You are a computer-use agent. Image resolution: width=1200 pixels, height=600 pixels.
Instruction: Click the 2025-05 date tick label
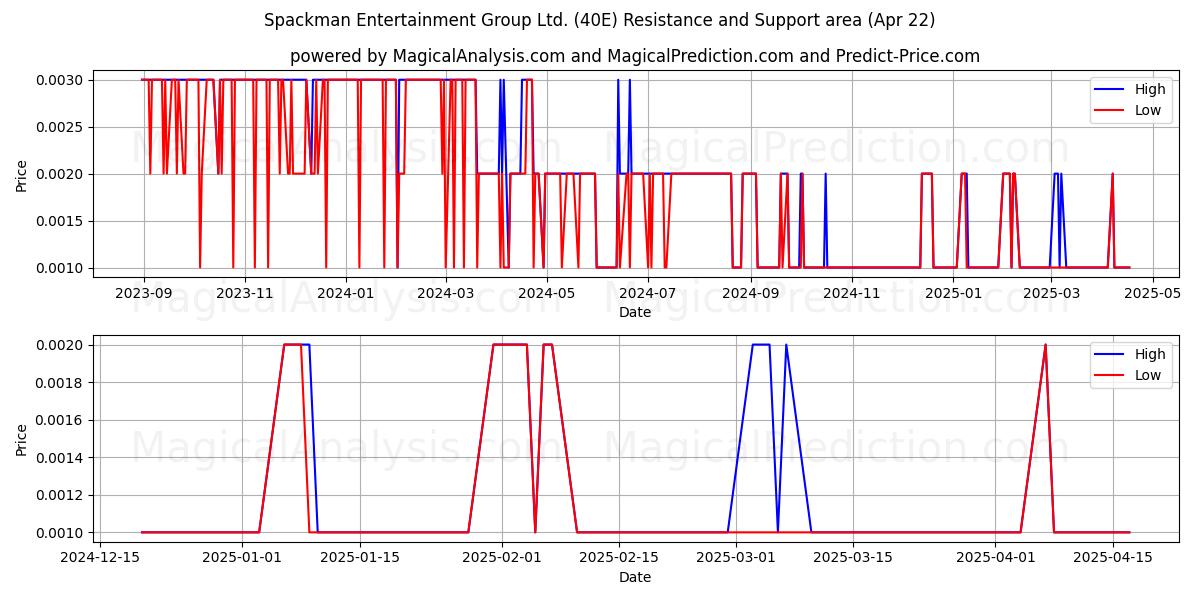tap(1152, 293)
